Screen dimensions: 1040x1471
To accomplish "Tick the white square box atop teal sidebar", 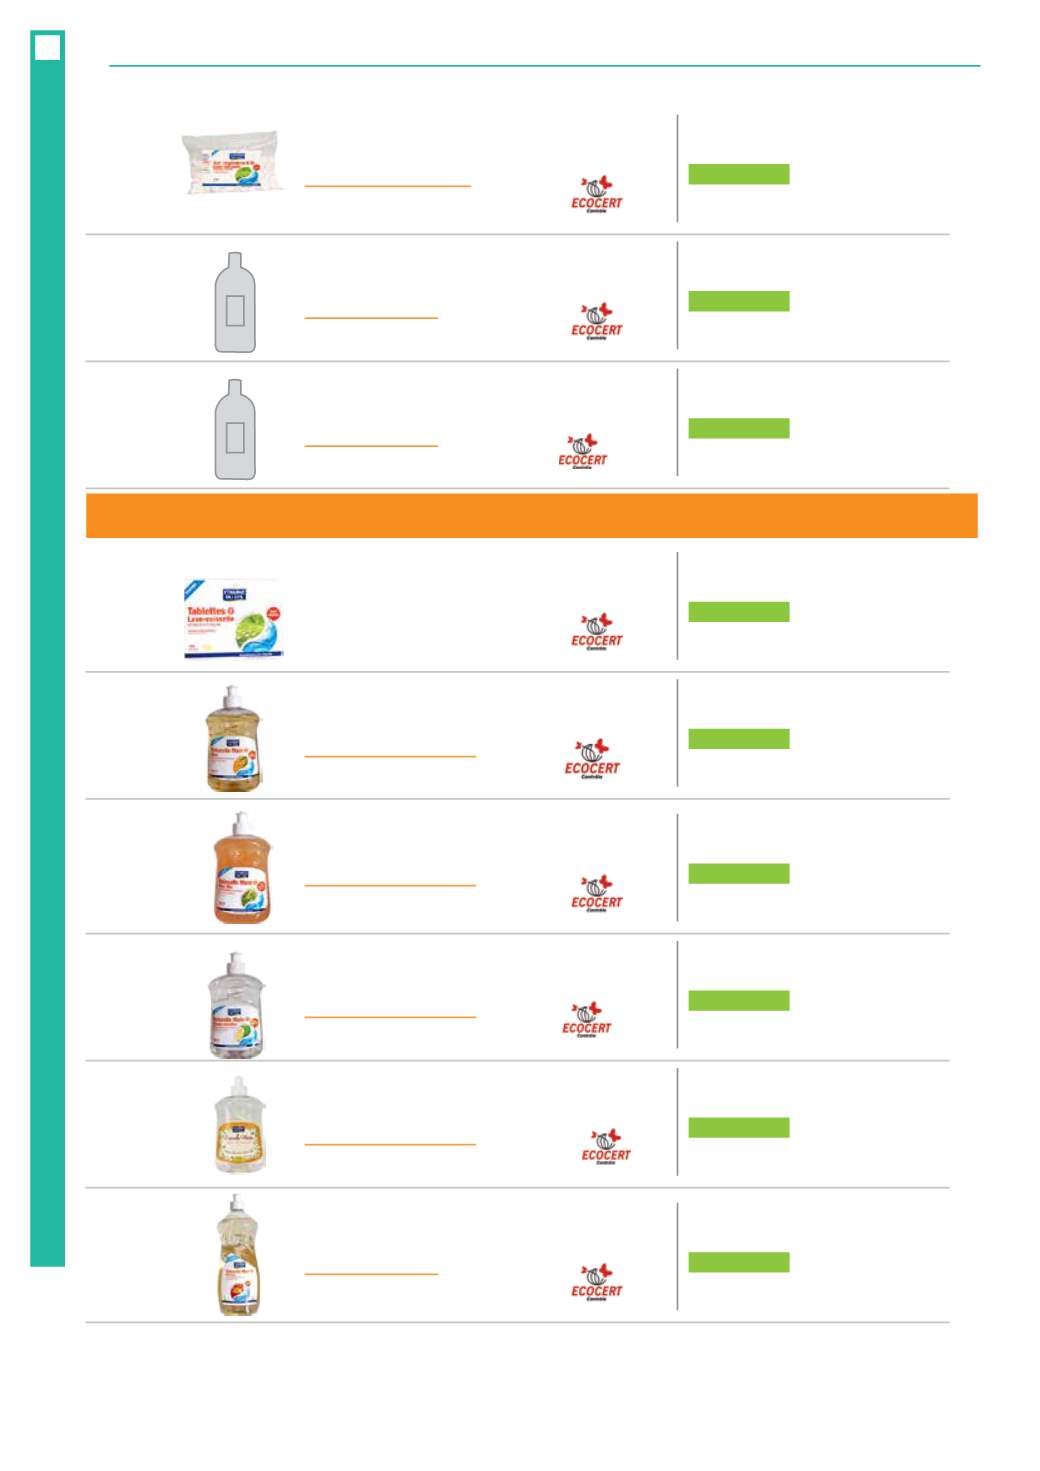I will (47, 47).
